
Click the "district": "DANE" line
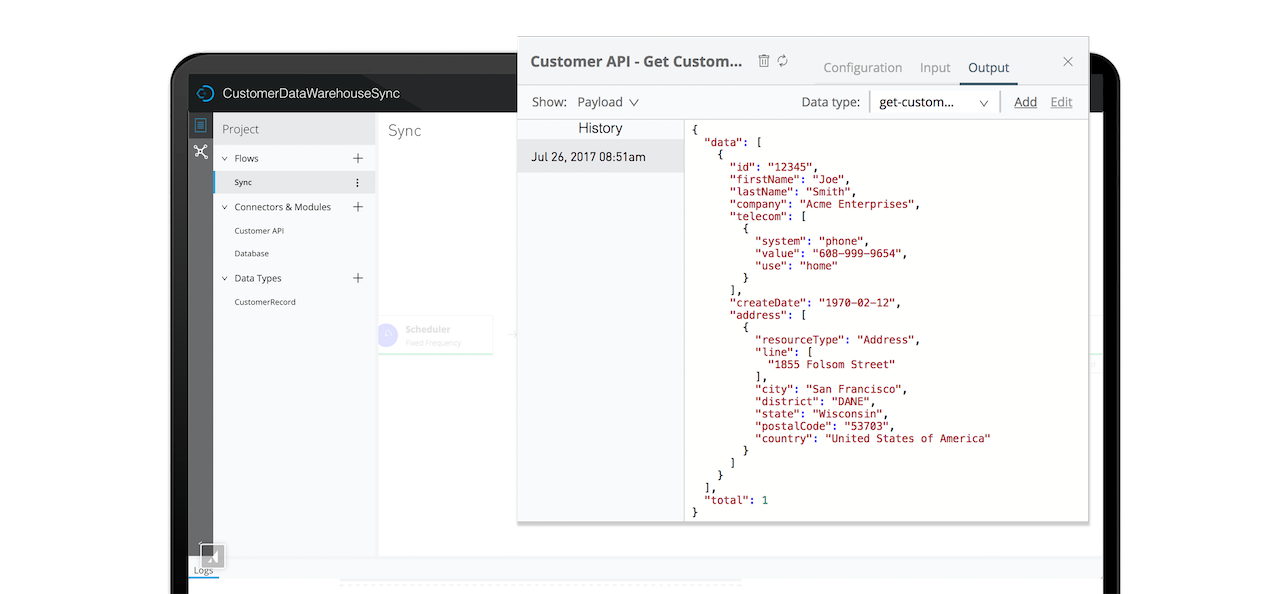click(x=814, y=401)
